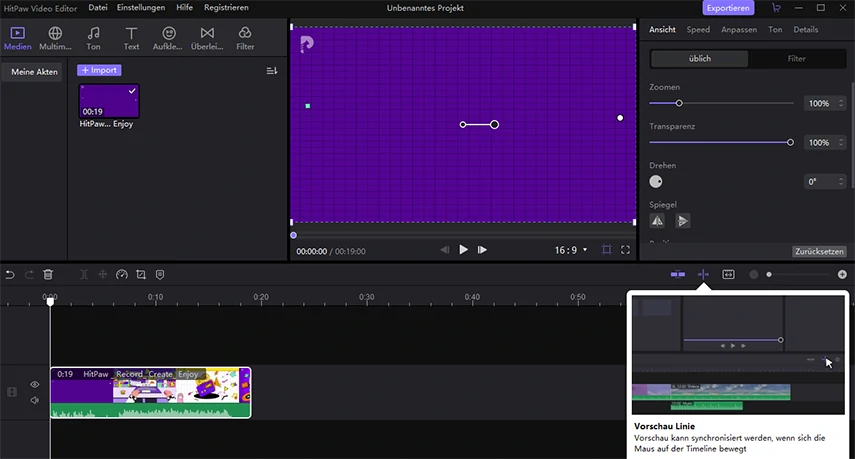Flip vertically with Spiegel mirror icon

point(682,221)
